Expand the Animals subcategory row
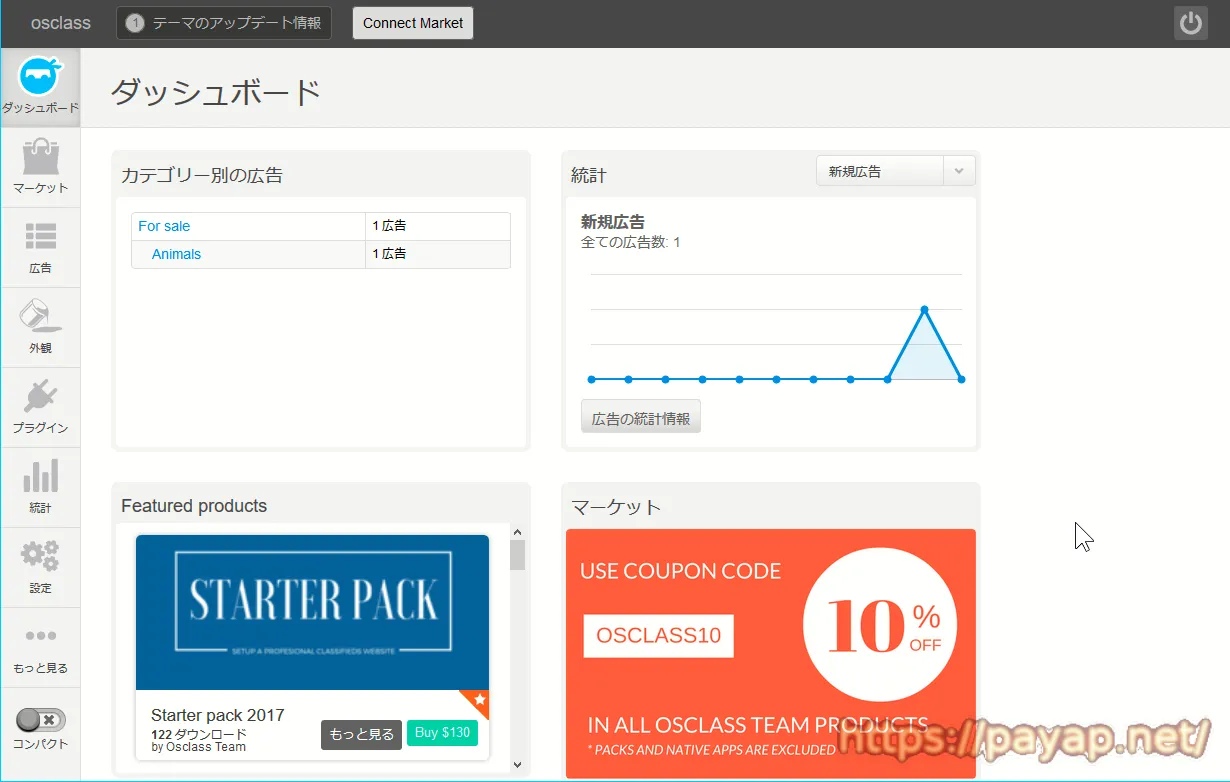 (x=176, y=254)
